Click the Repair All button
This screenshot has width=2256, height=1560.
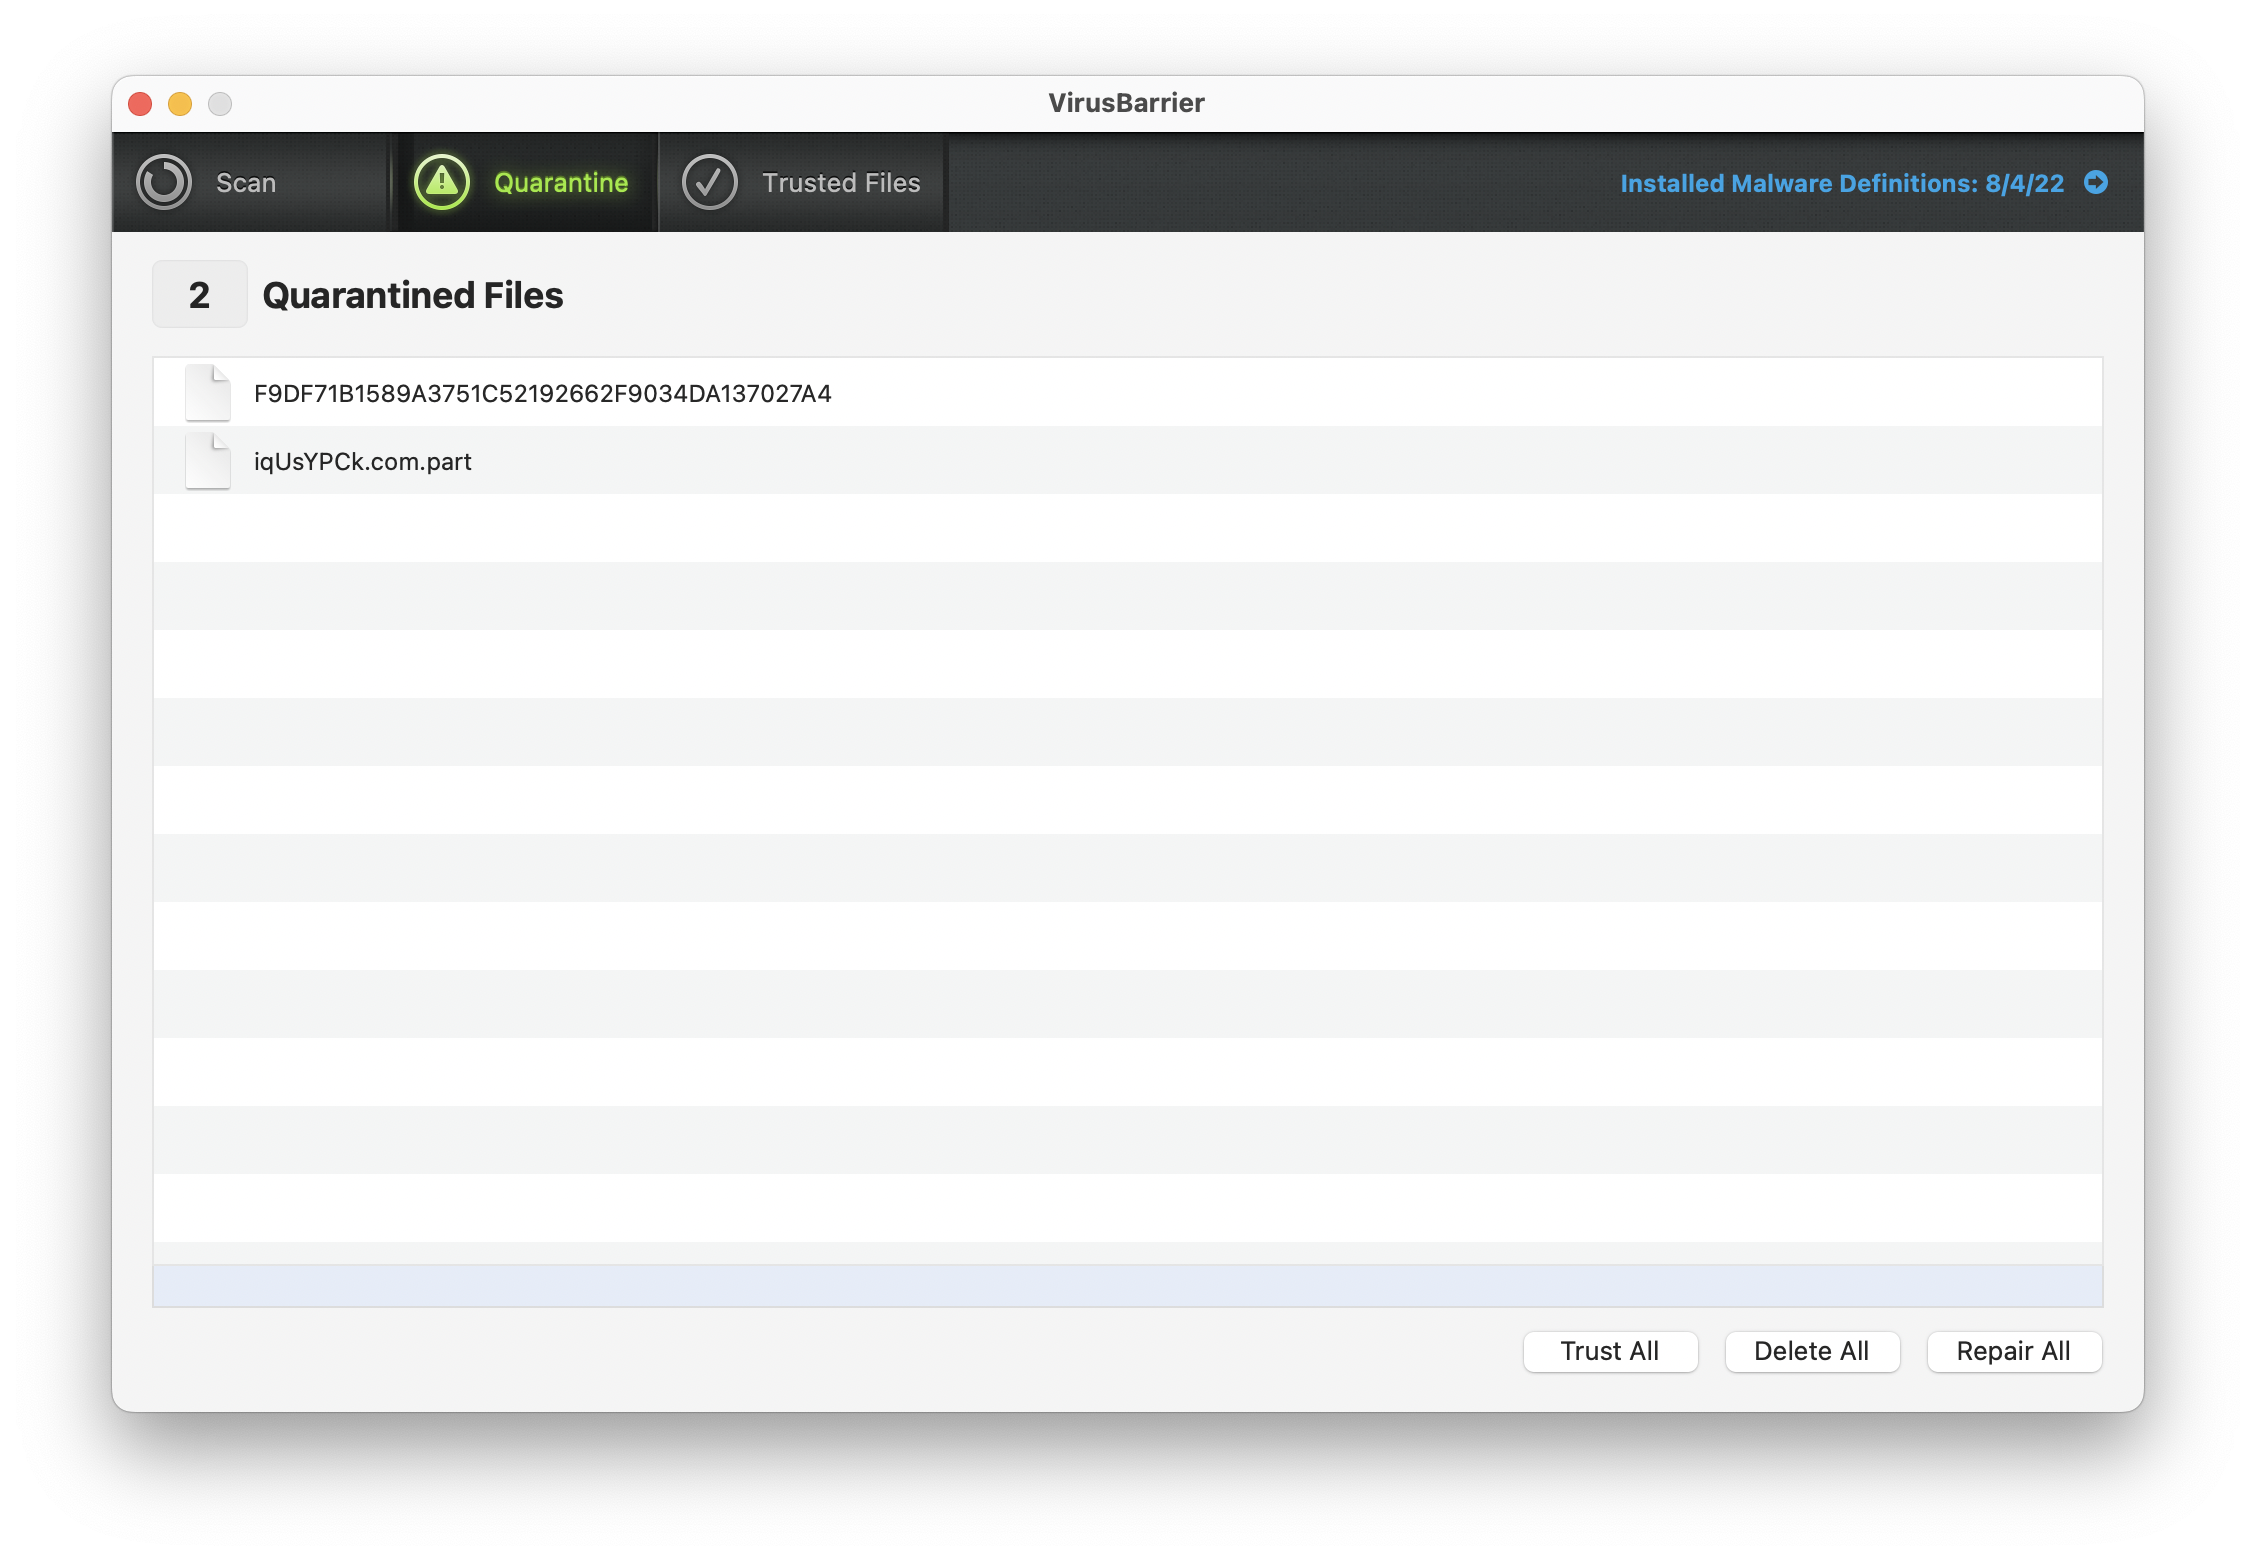[2013, 1351]
